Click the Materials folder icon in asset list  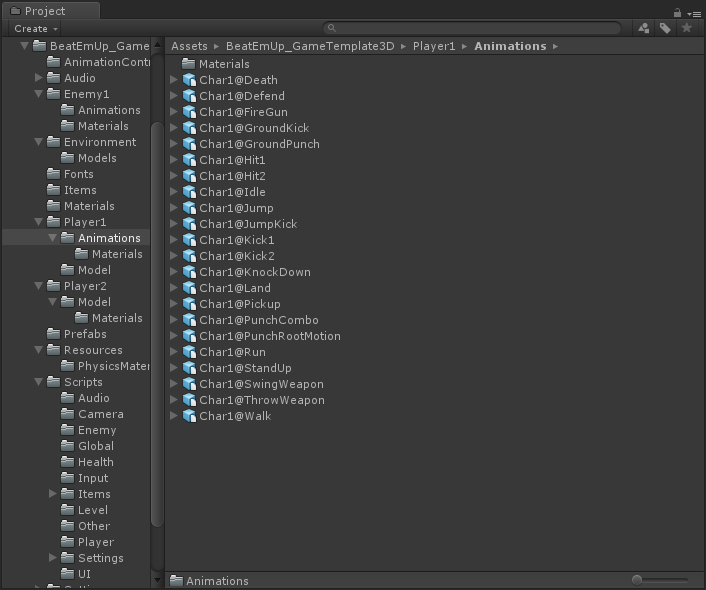click(188, 64)
